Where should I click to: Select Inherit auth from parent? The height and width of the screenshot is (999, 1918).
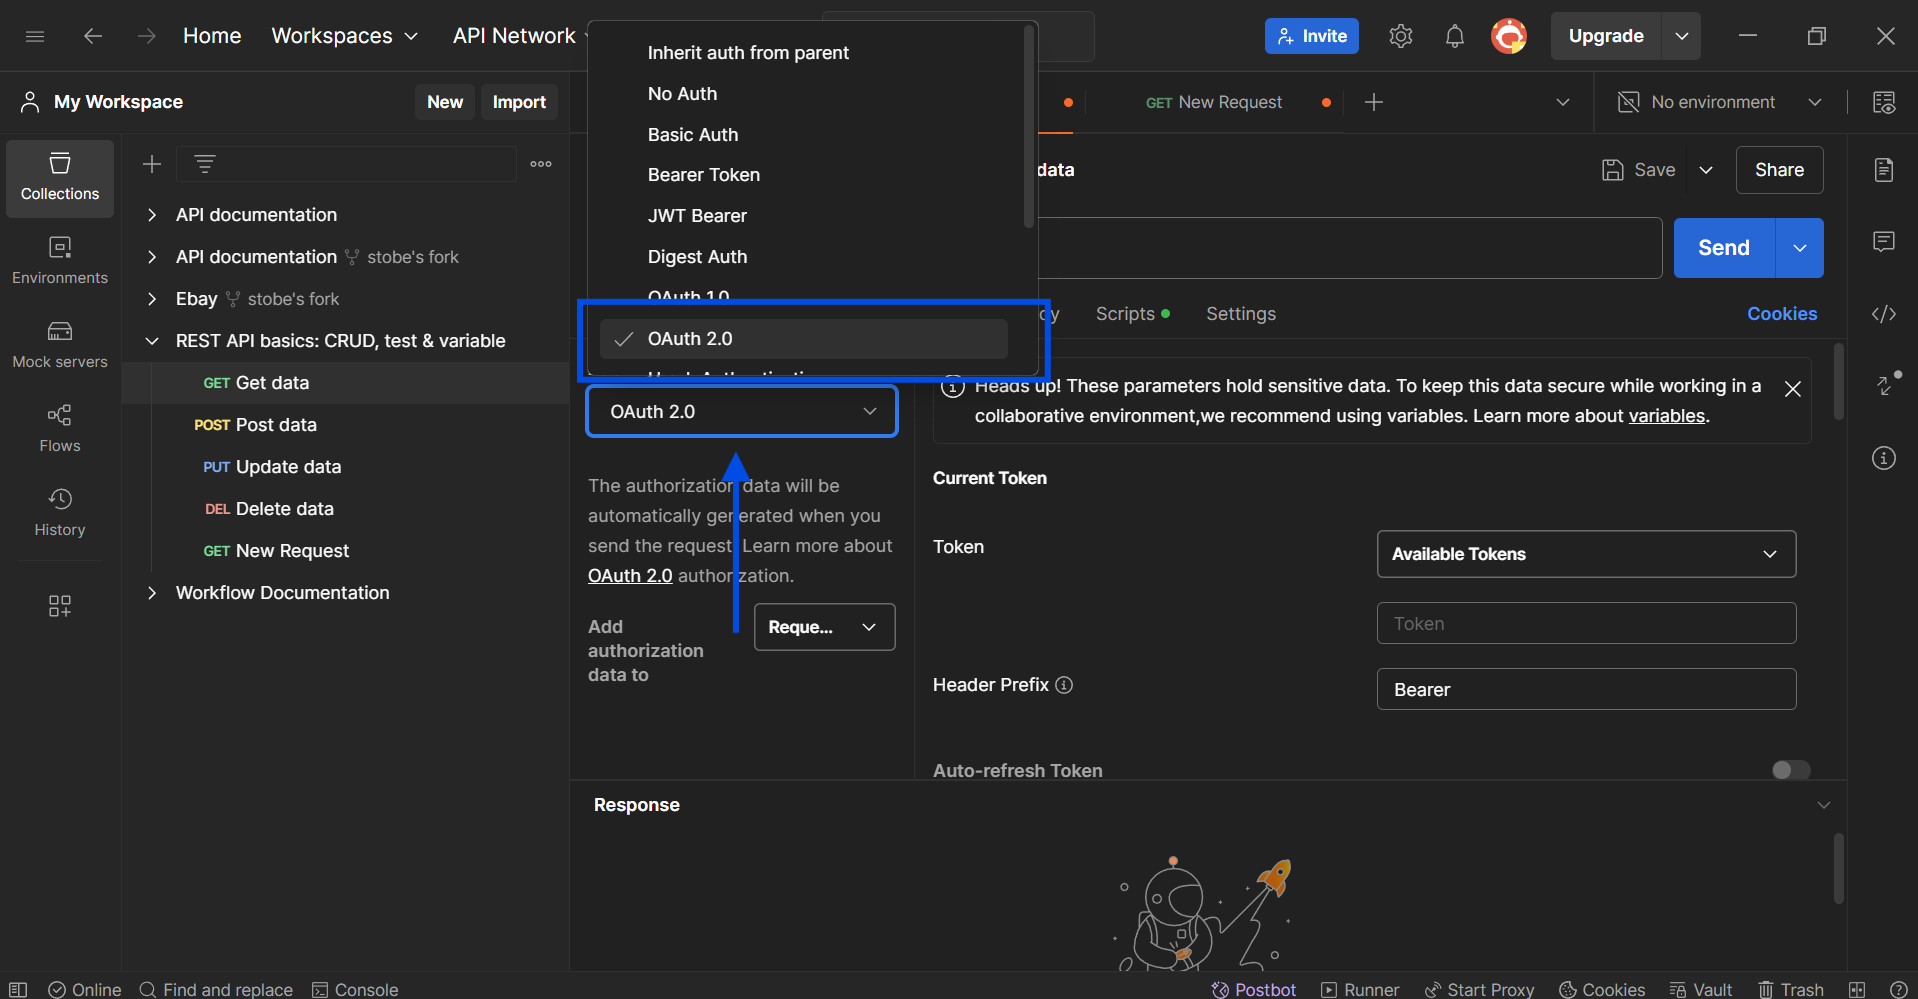pos(748,53)
